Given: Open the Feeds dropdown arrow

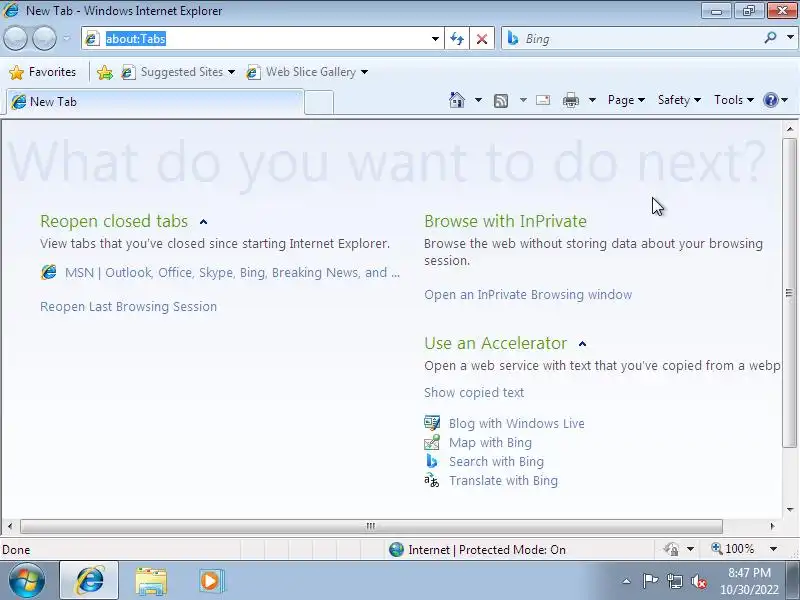Looking at the screenshot, I should pos(523,100).
